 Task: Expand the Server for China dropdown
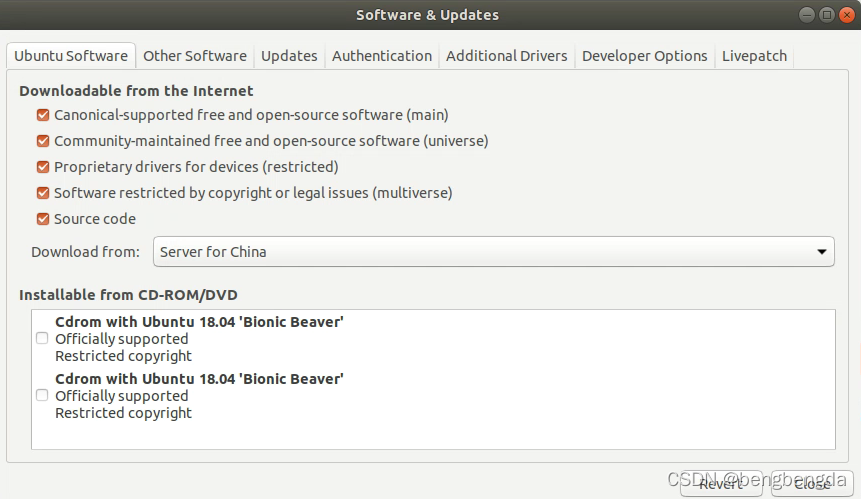click(494, 251)
